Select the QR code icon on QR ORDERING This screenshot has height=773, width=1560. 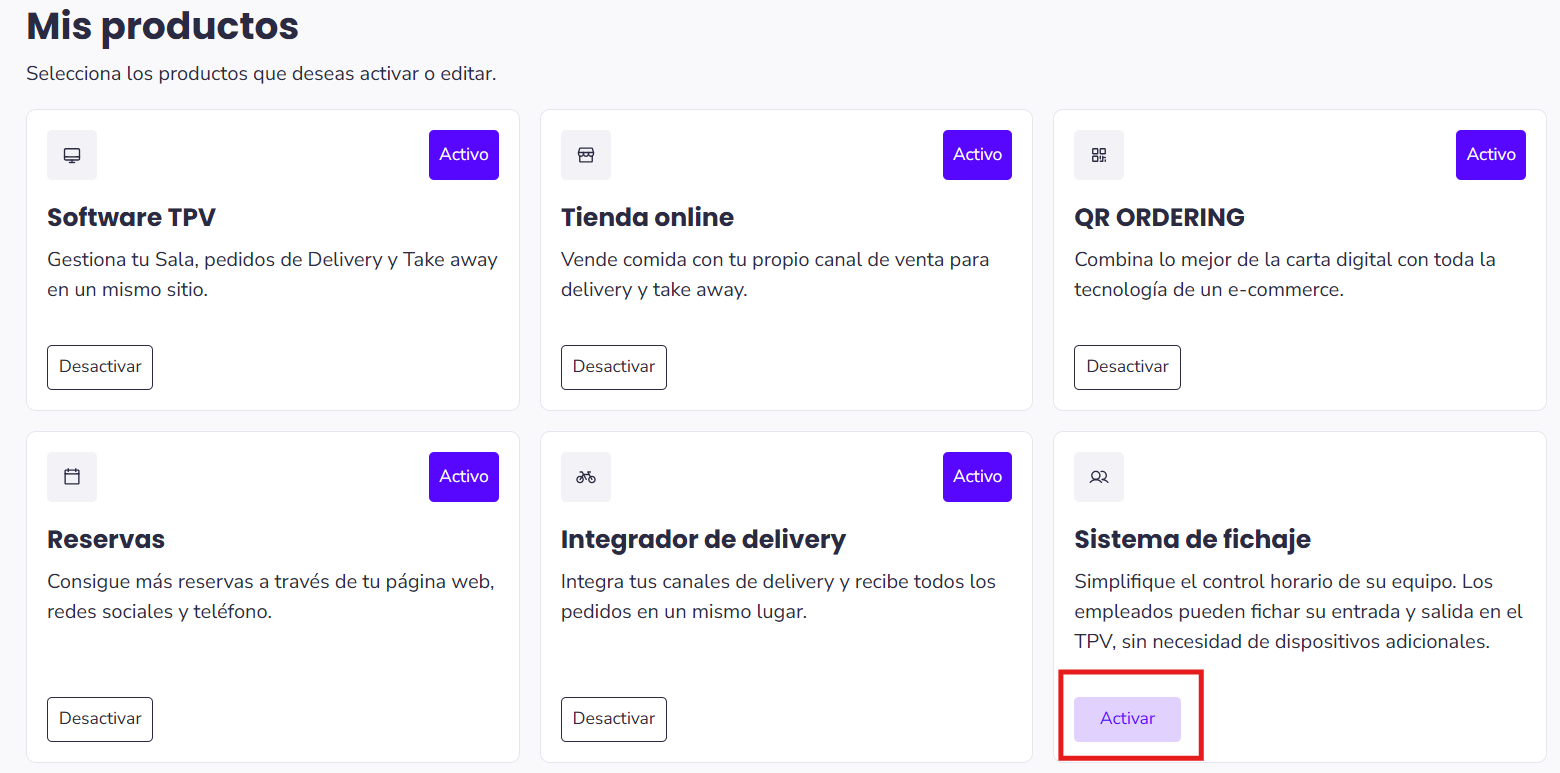pyautogui.click(x=1099, y=155)
